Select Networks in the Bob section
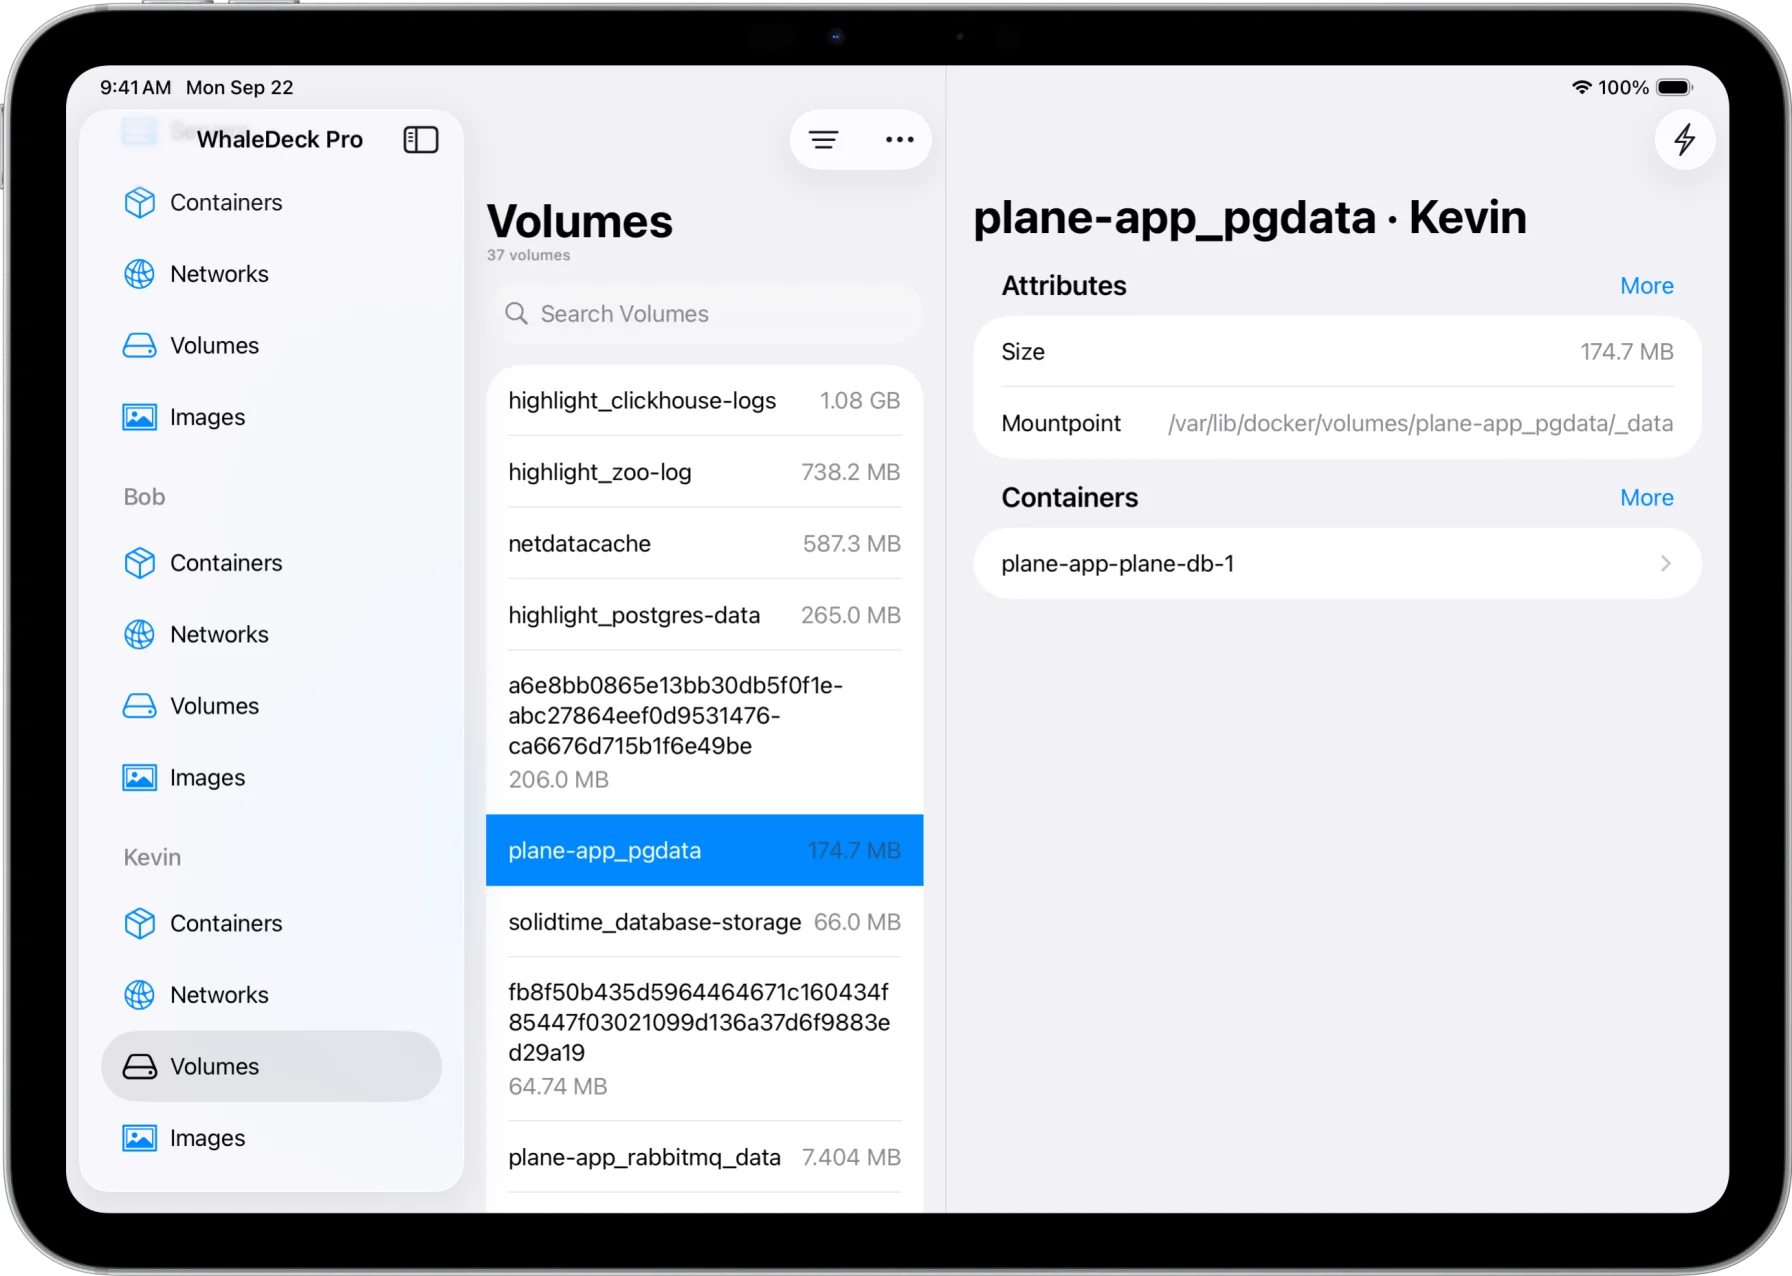The height and width of the screenshot is (1276, 1792). click(x=219, y=634)
